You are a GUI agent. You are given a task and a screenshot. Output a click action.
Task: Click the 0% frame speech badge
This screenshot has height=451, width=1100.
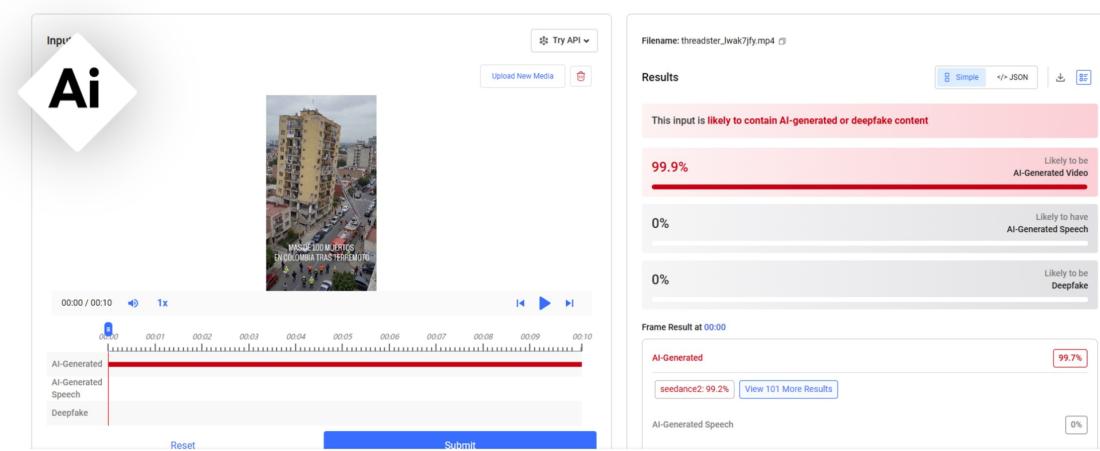(1075, 424)
